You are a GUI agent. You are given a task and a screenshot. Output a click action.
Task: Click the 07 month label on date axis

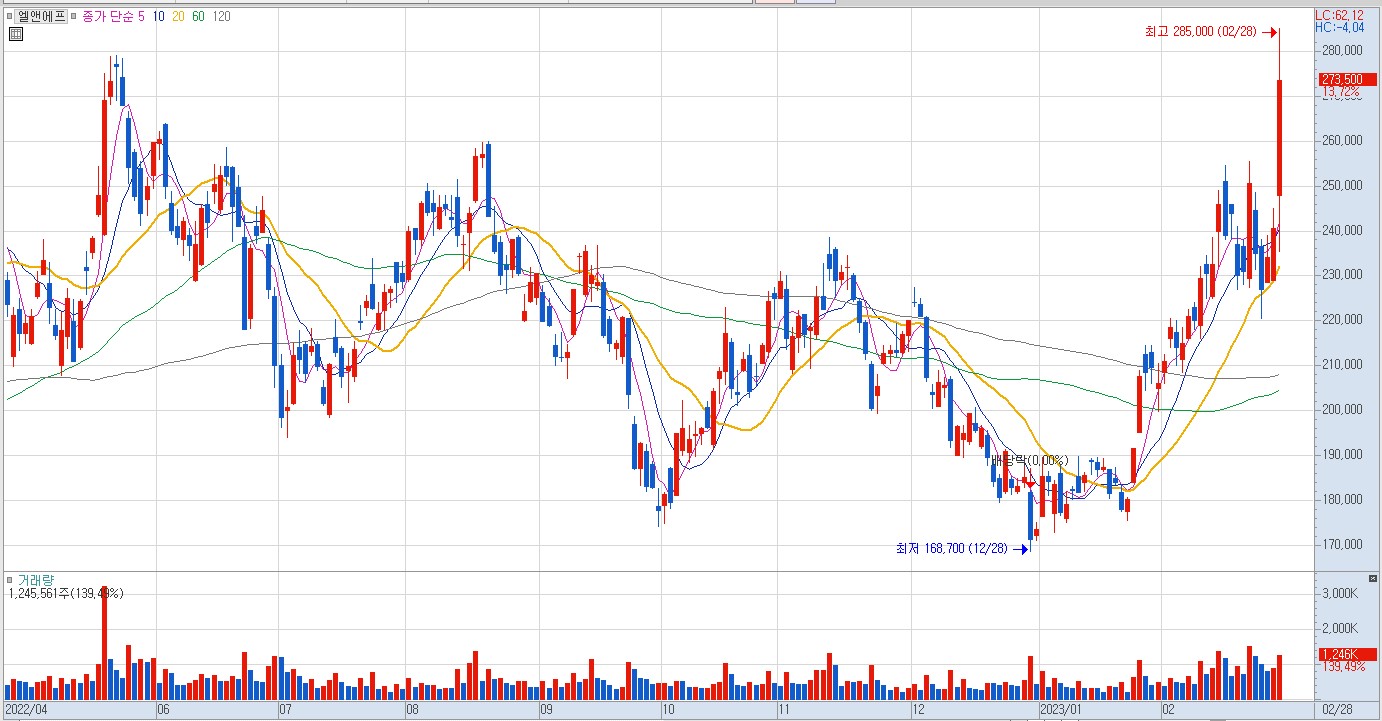285,710
